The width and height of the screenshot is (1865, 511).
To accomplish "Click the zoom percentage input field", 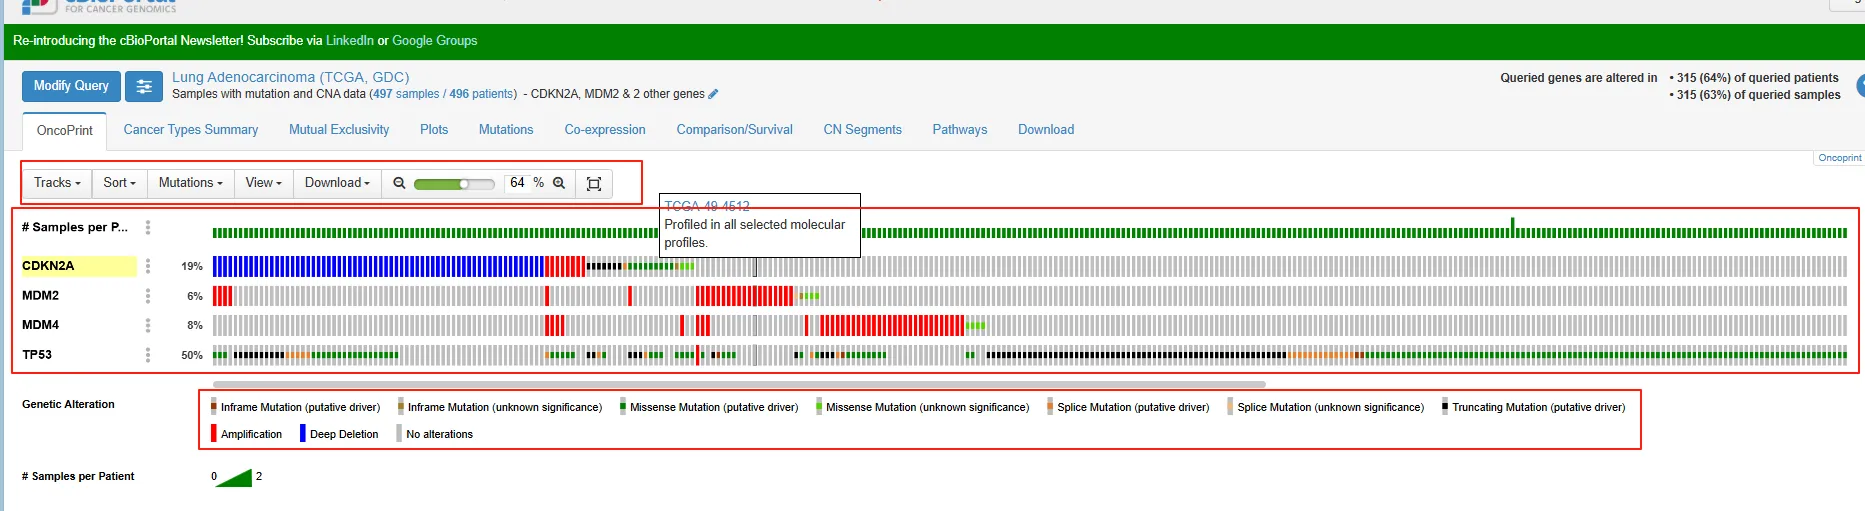I will pos(518,183).
